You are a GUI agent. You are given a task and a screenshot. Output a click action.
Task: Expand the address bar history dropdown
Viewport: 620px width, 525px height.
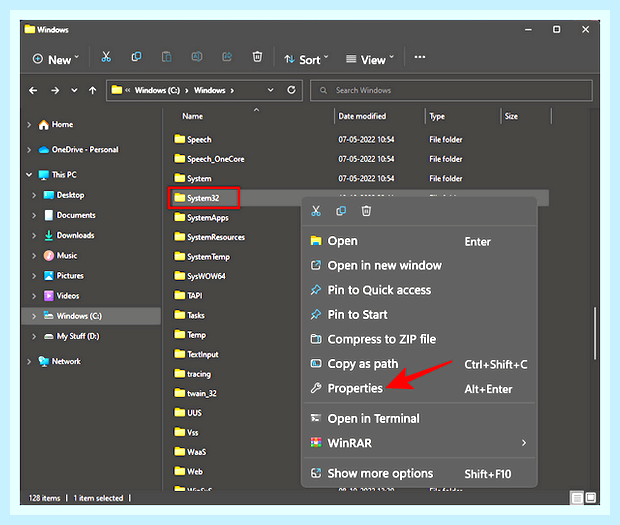270,90
